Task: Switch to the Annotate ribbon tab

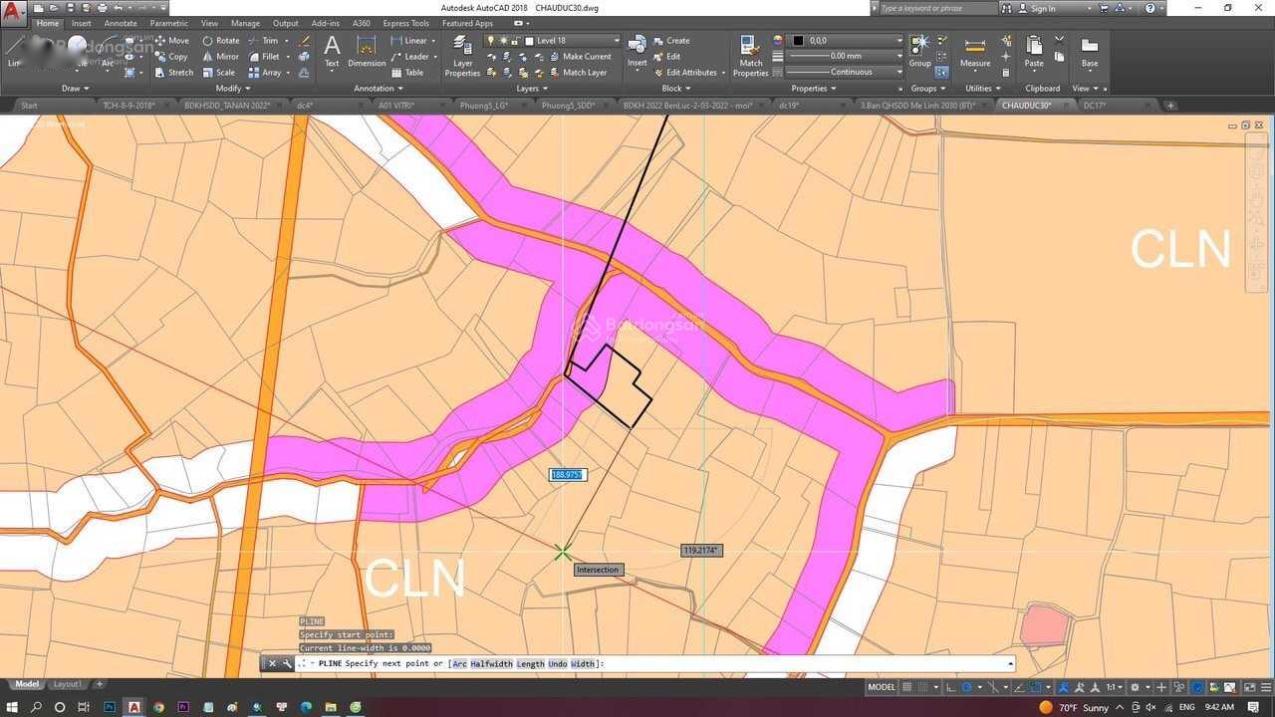Action: 121,23
